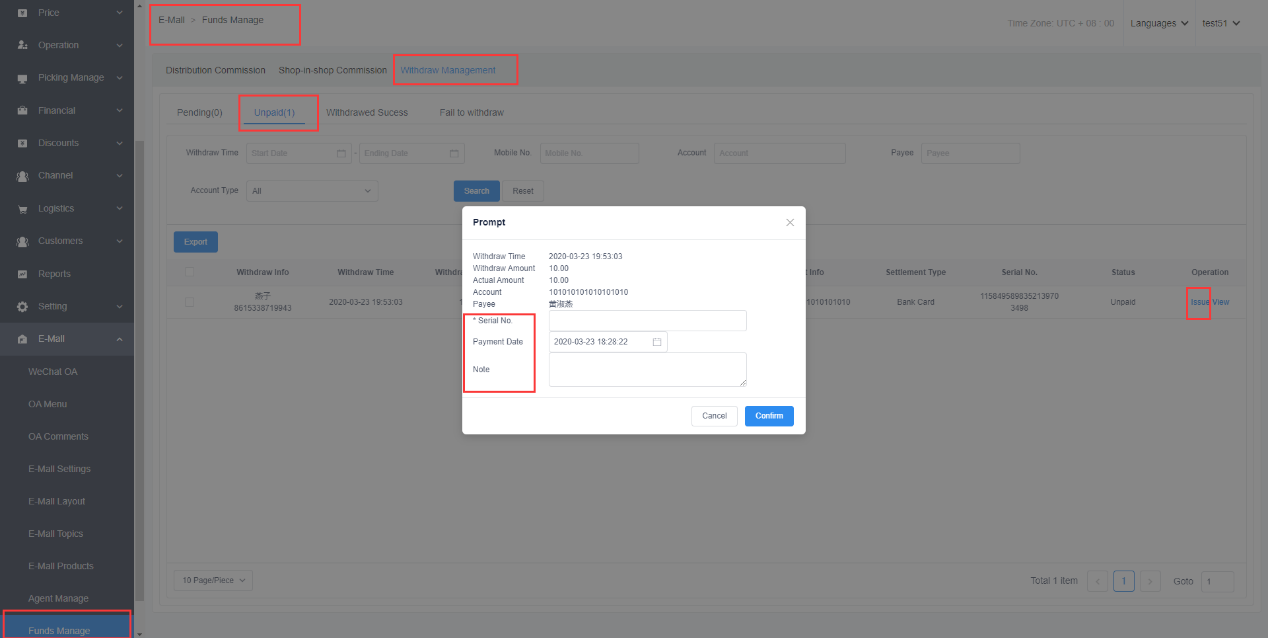Check the first withdraw row checkbox
The width and height of the screenshot is (1268, 638).
189,302
